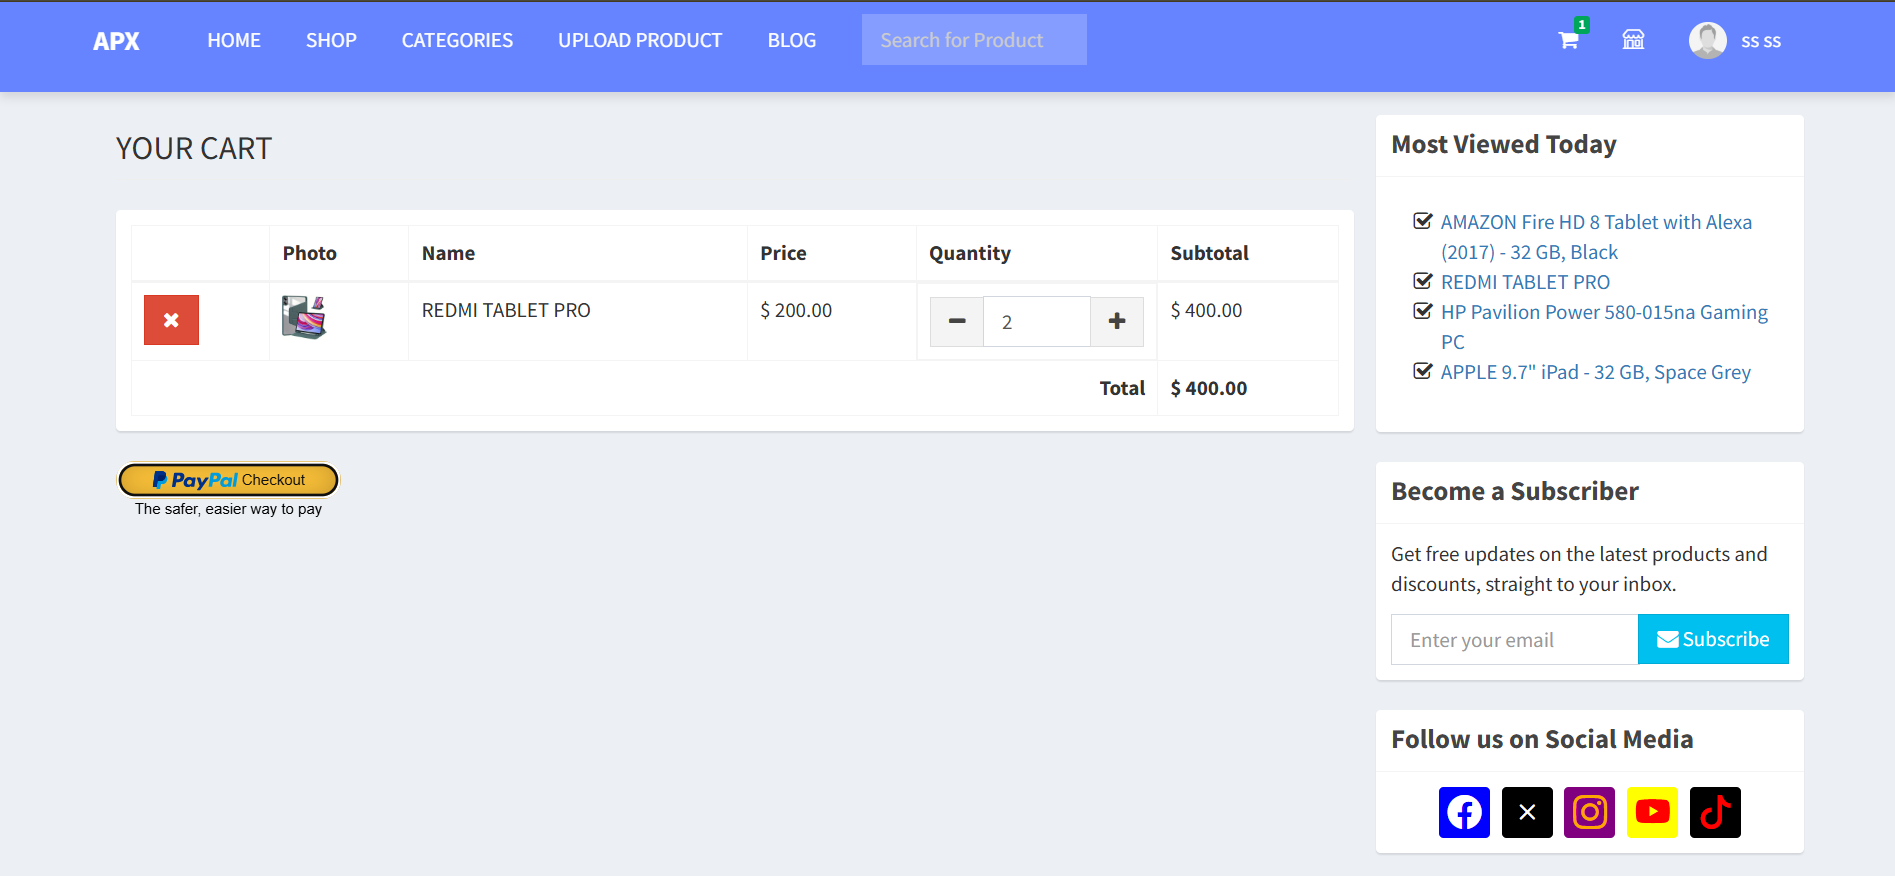Open the user profile avatar
This screenshot has height=876, width=1895.
tap(1707, 40)
